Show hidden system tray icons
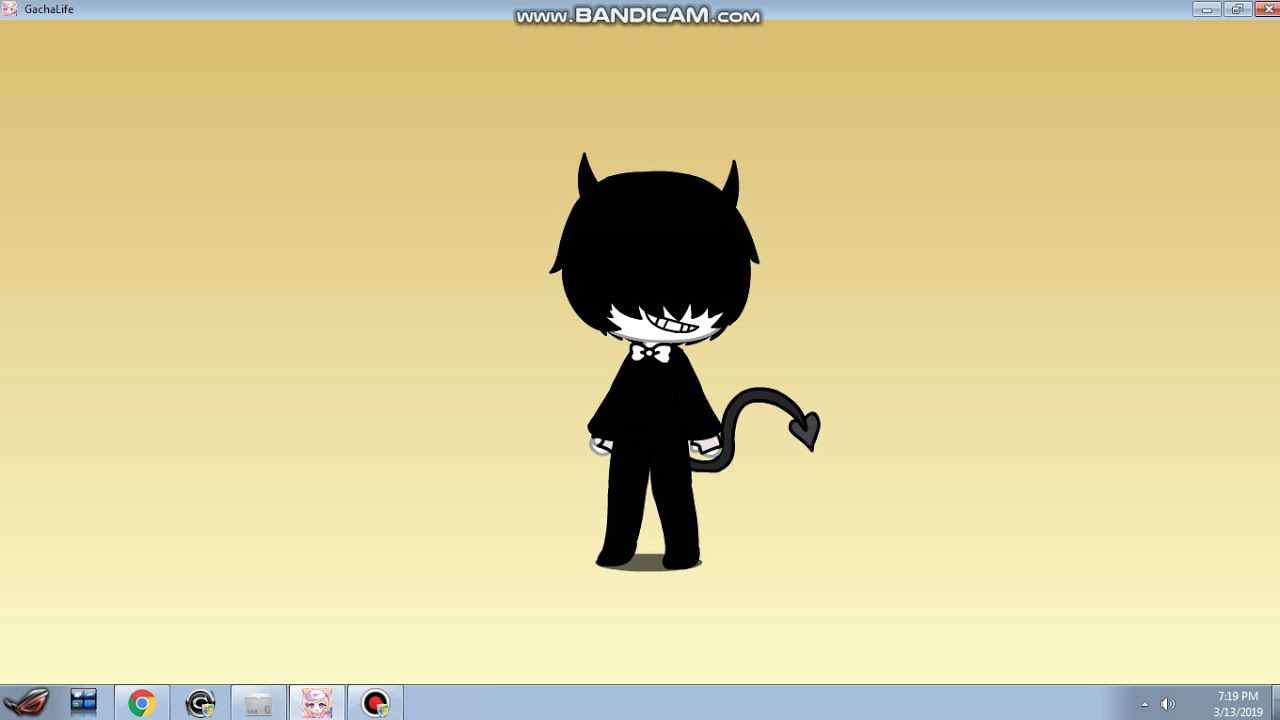 1145,704
